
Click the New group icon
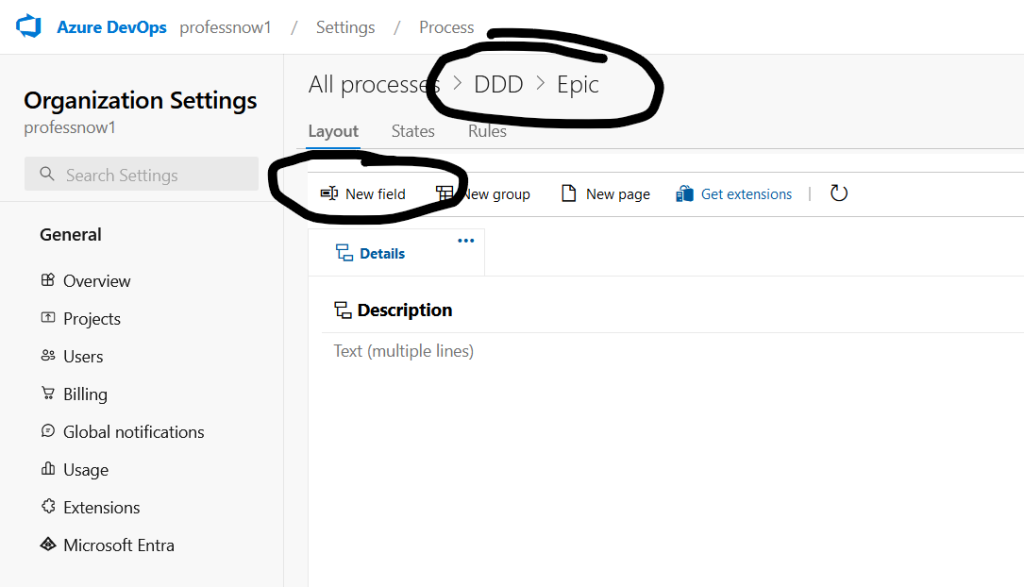coord(445,194)
